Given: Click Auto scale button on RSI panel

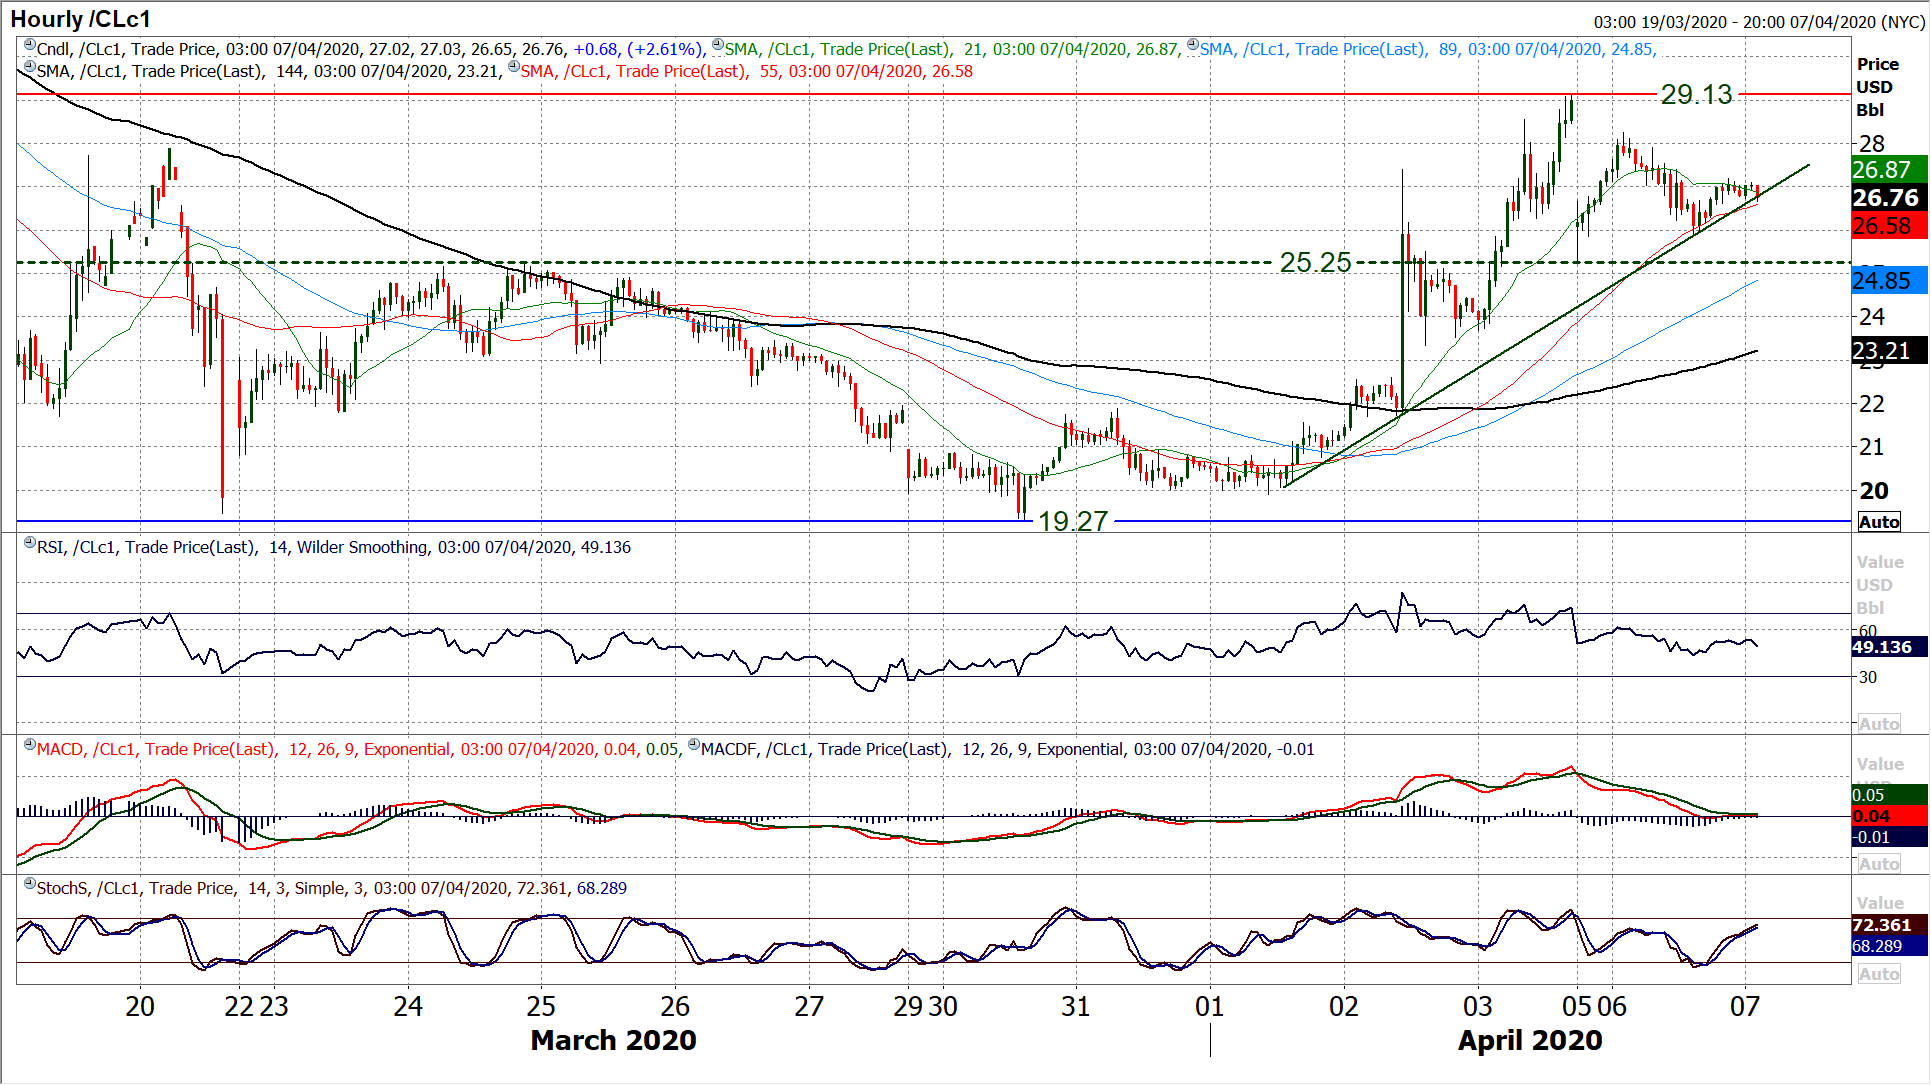Looking at the screenshot, I should point(1879,724).
